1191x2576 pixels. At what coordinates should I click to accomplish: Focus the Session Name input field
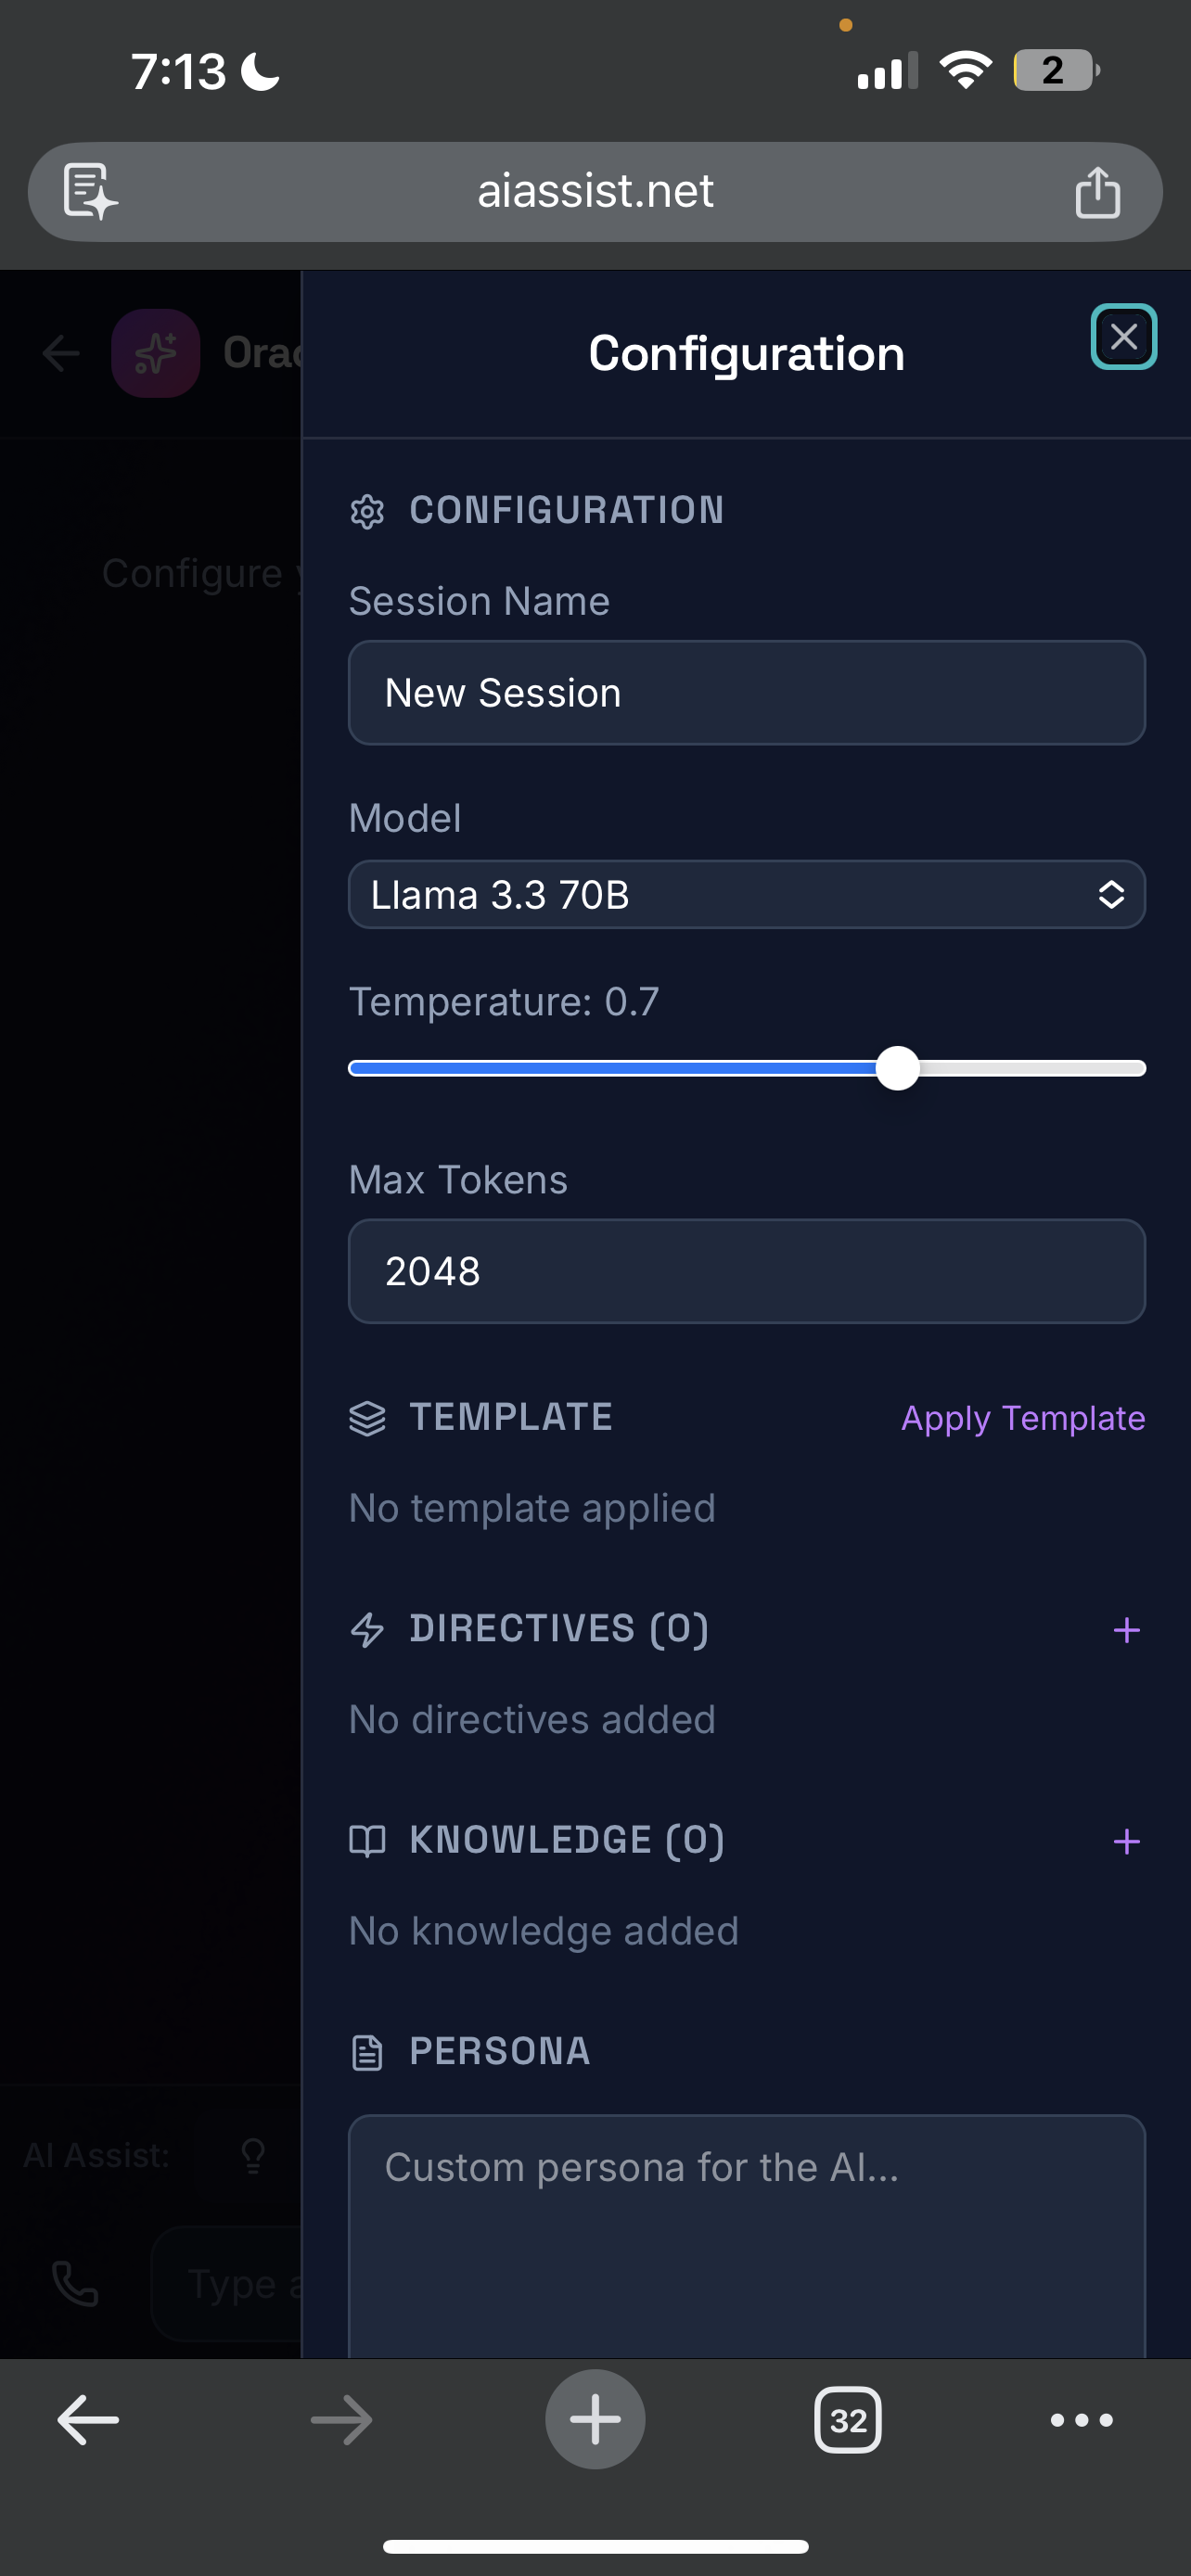coord(746,693)
